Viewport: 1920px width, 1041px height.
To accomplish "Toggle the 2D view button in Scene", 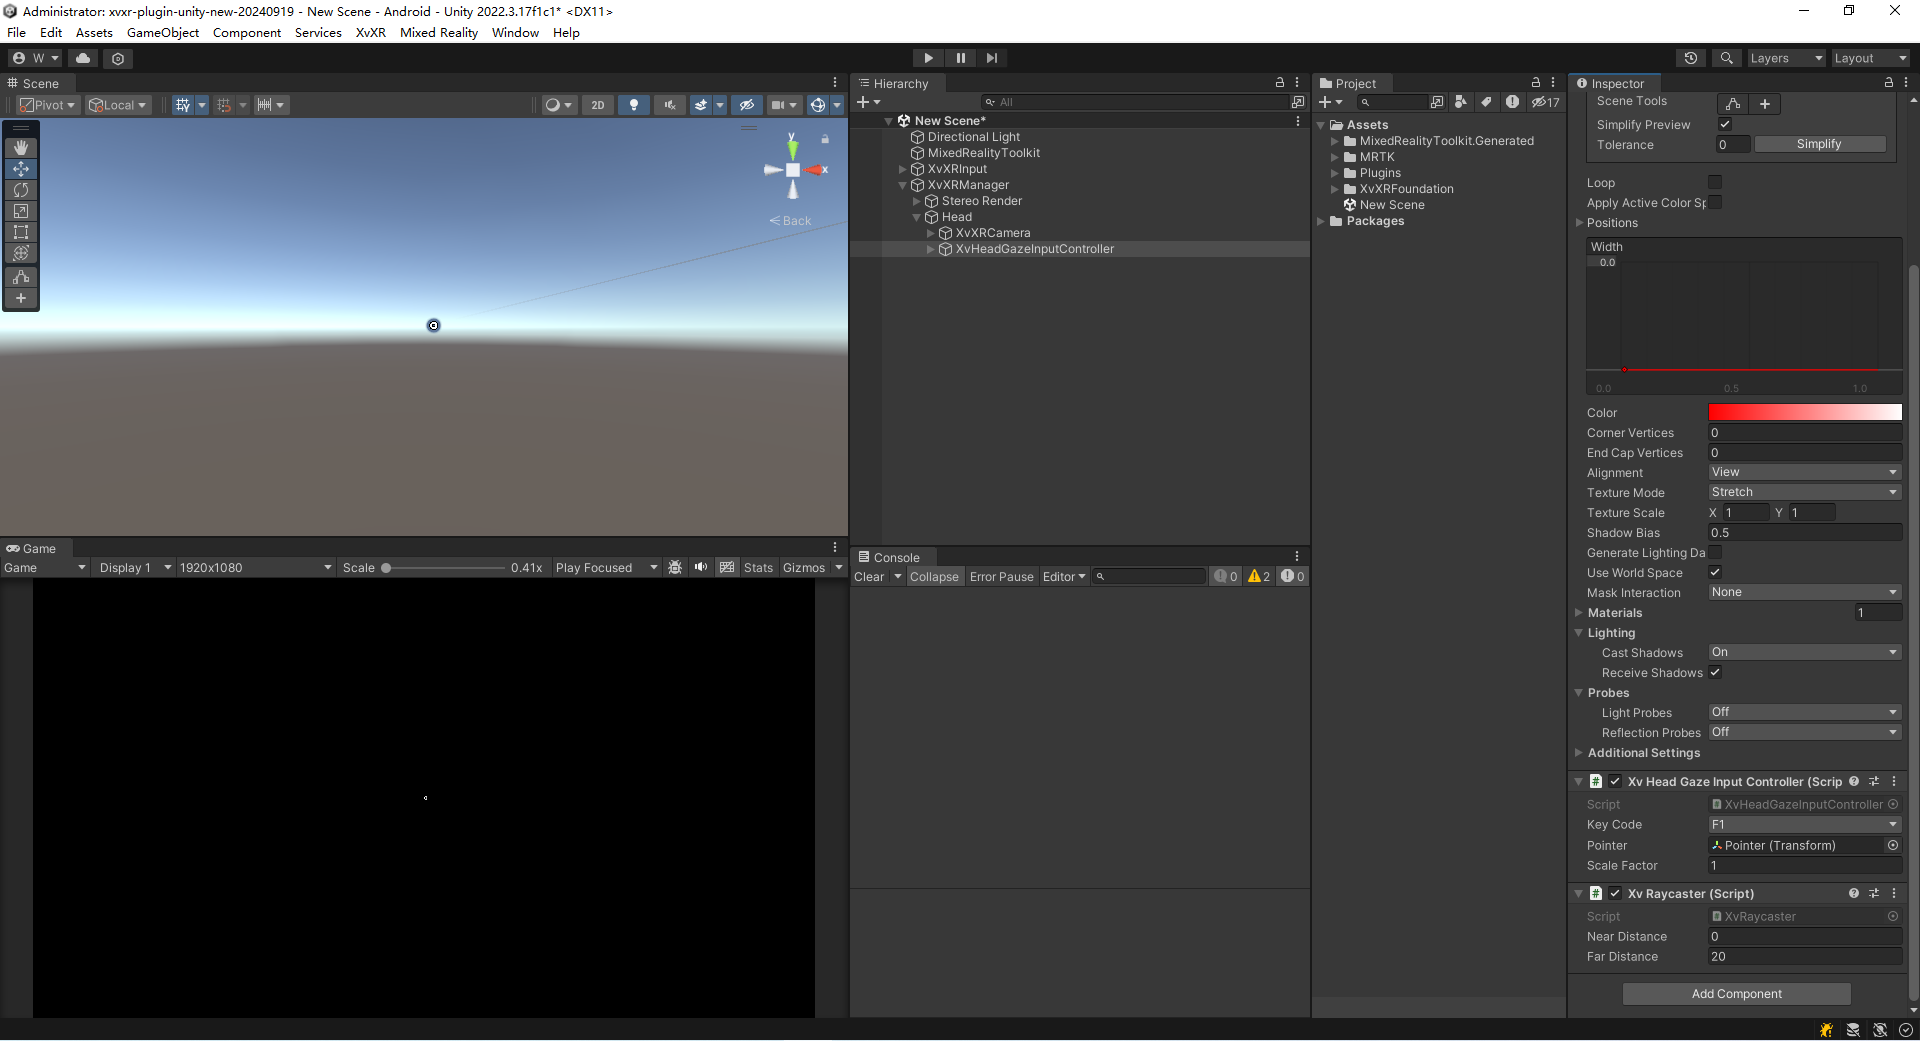I will point(598,105).
